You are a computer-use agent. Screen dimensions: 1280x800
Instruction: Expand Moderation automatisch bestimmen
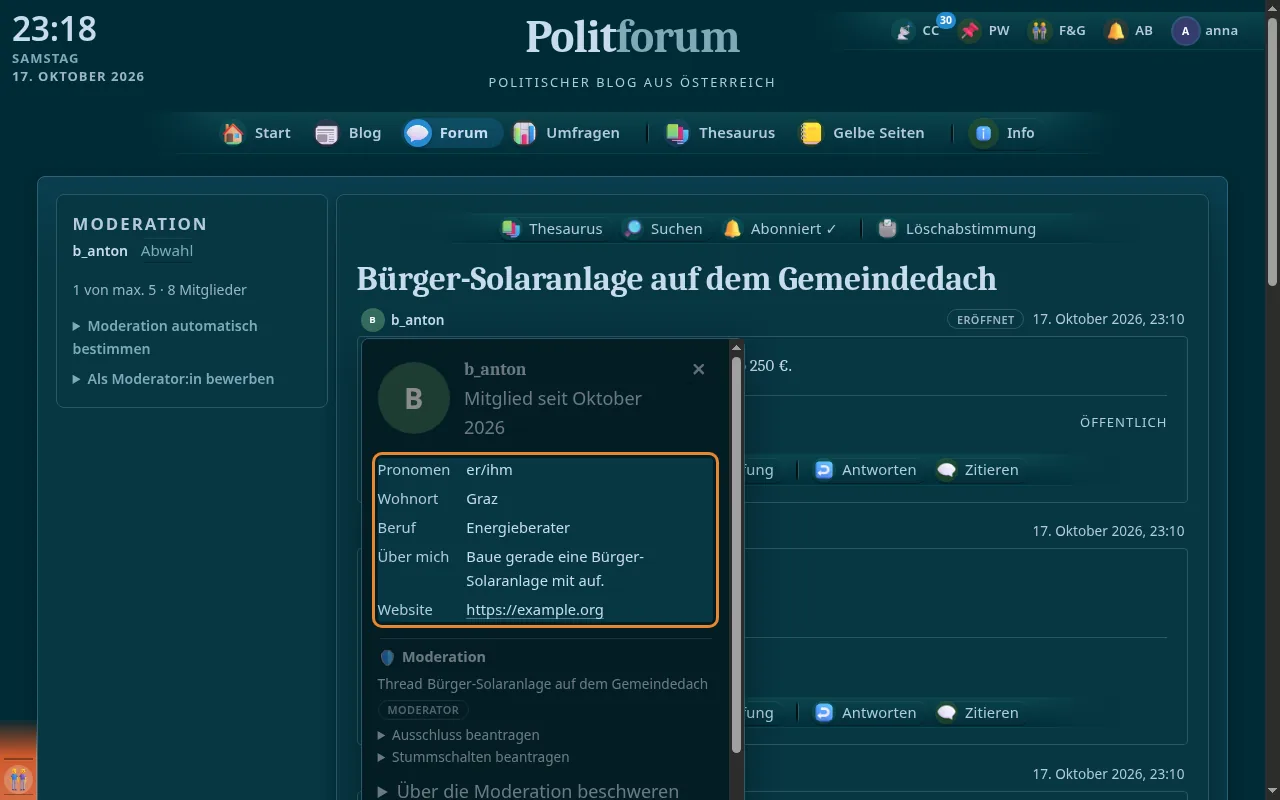tap(165, 337)
